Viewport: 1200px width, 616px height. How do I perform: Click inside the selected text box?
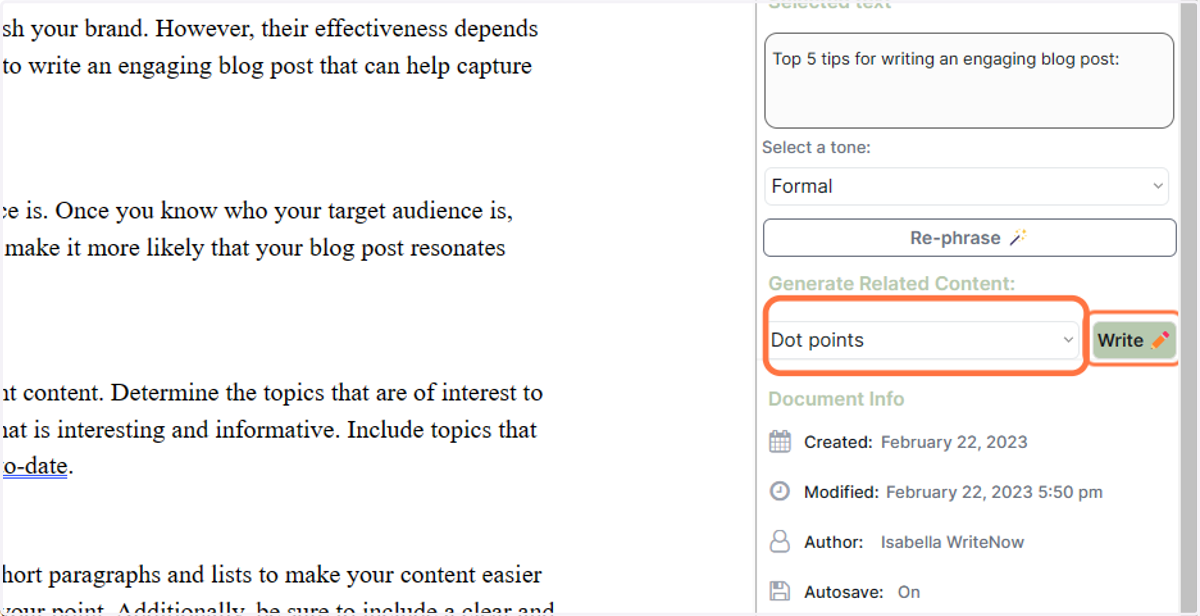pos(969,81)
